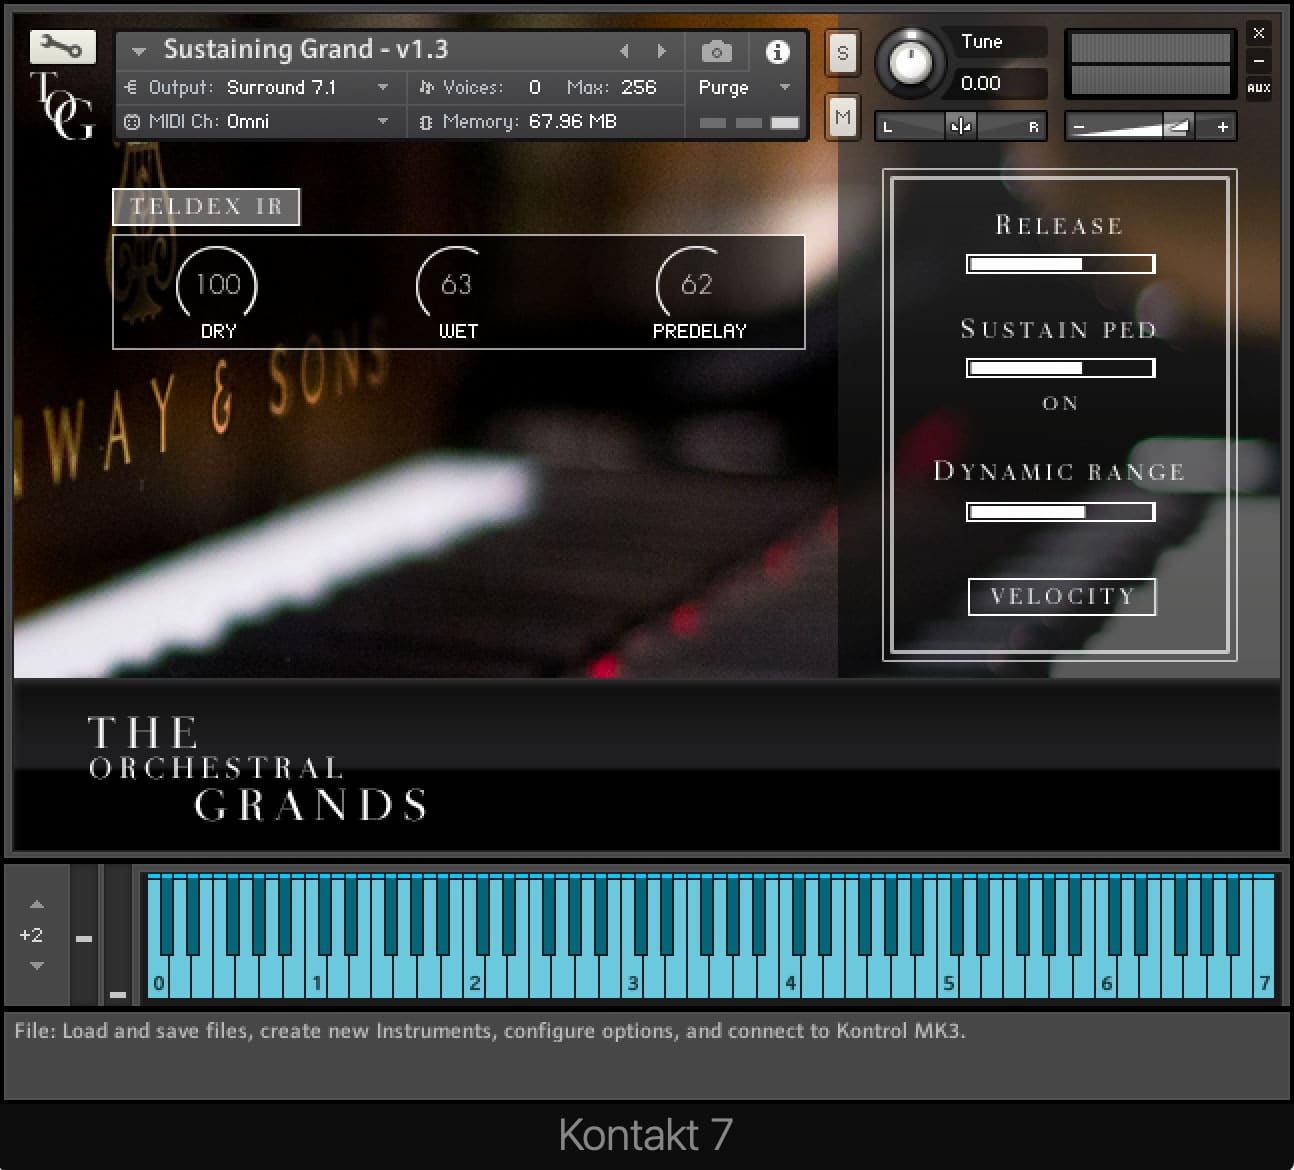Open instrument edit mode with wrench icon

tap(63, 46)
